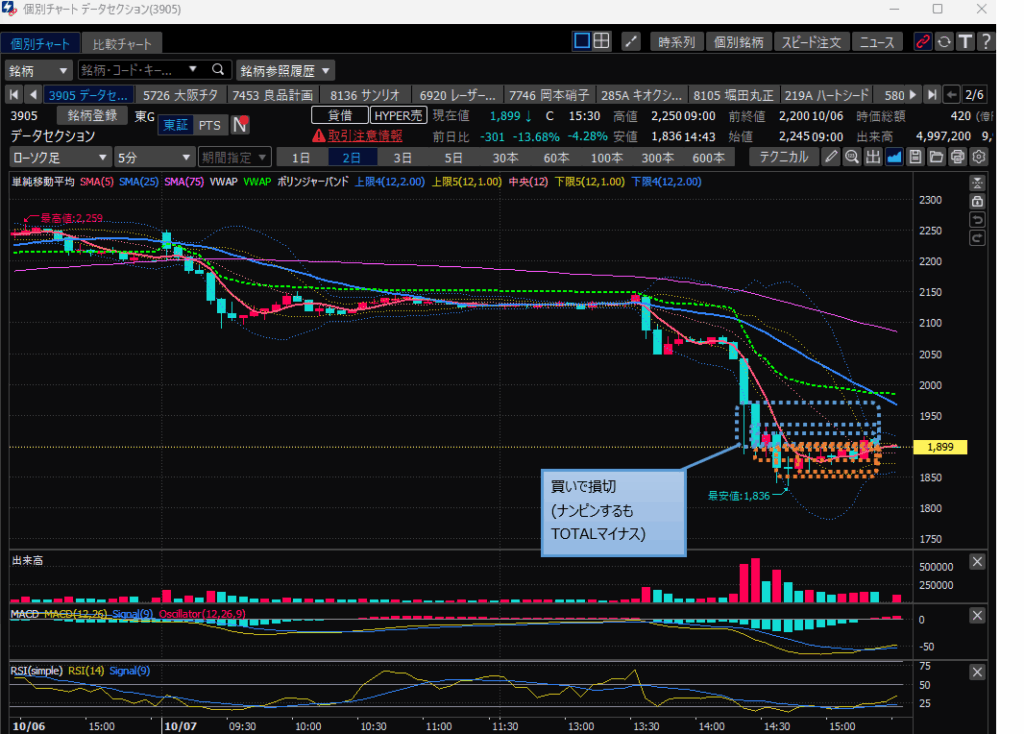This screenshot has height=734, width=1024.
Task: Select the four-pane grid layout
Action: (x=601, y=42)
